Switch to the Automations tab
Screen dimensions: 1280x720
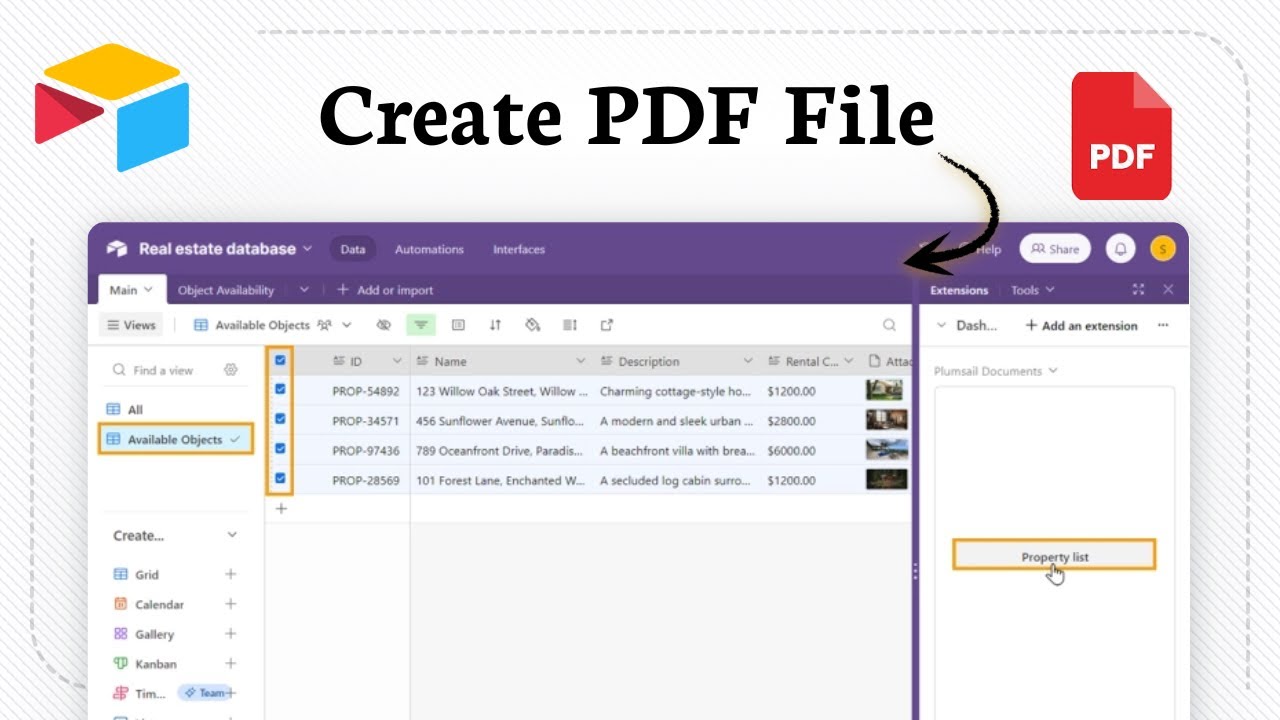tap(429, 249)
